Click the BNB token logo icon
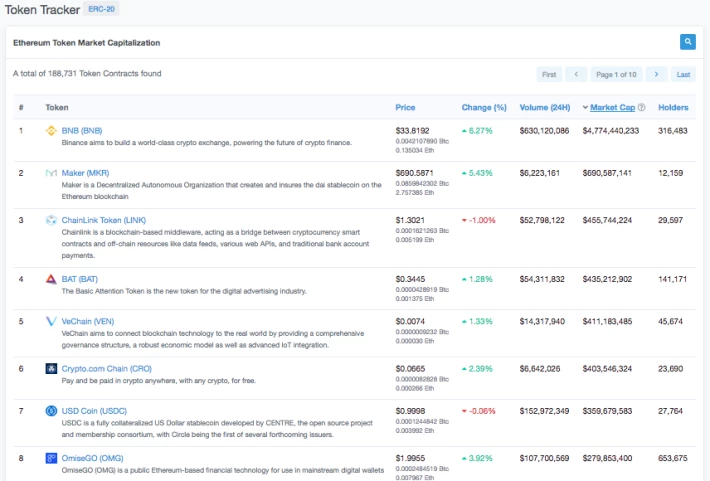This screenshot has height=481, width=710. 51,131
